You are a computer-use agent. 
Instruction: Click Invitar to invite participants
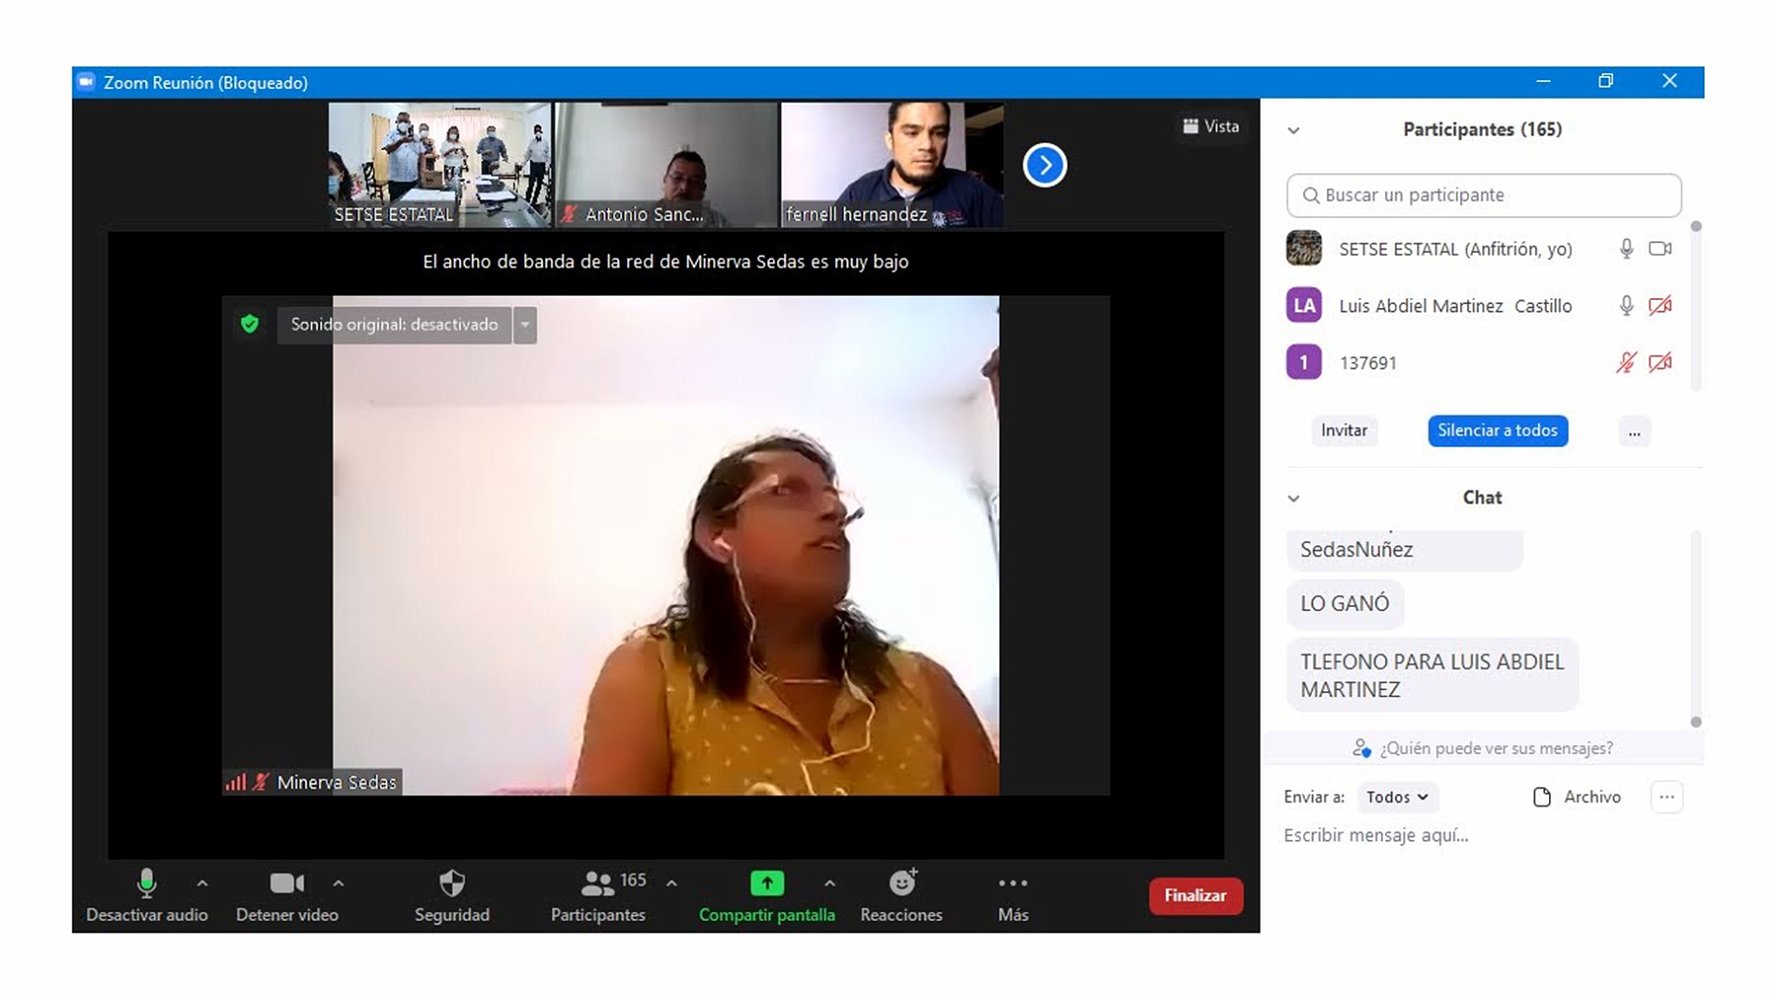coord(1344,430)
